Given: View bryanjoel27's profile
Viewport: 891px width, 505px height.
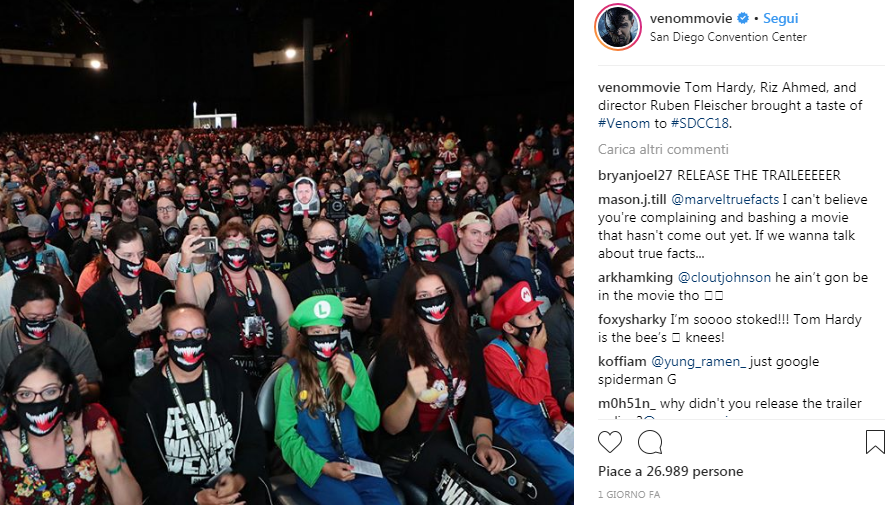Looking at the screenshot, I should coord(635,176).
